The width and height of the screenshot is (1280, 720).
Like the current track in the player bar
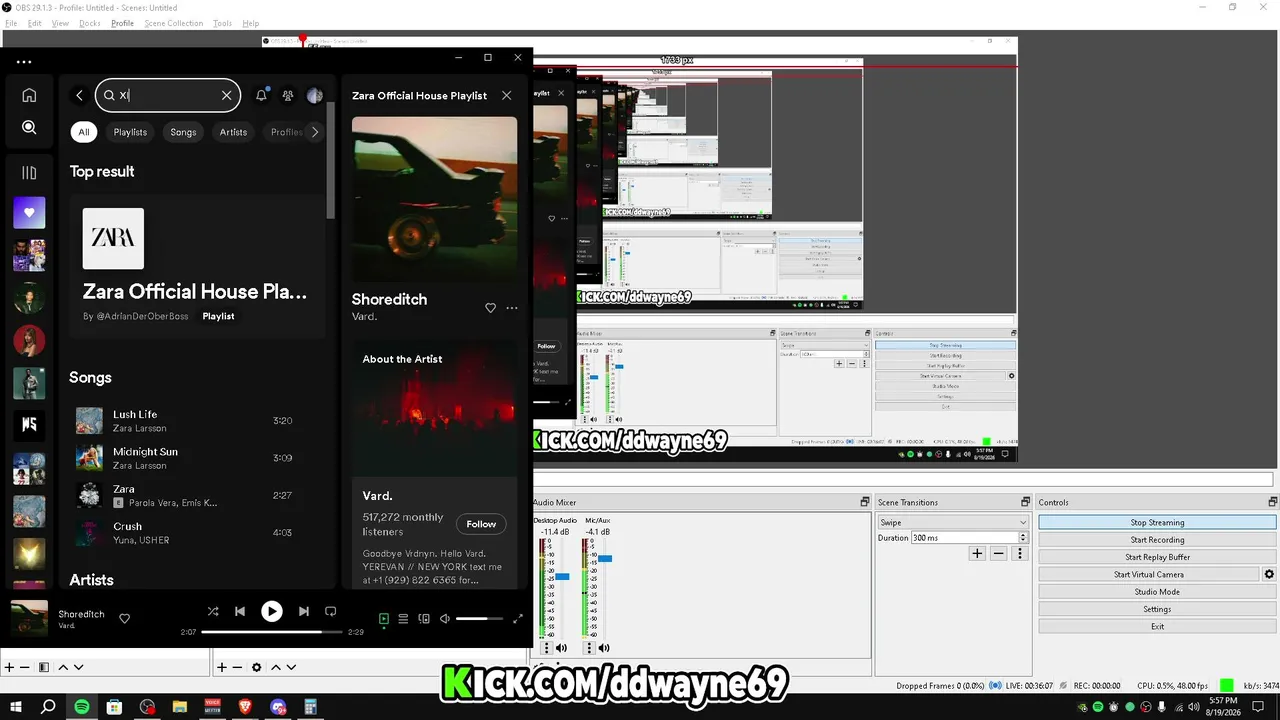(x=124, y=618)
